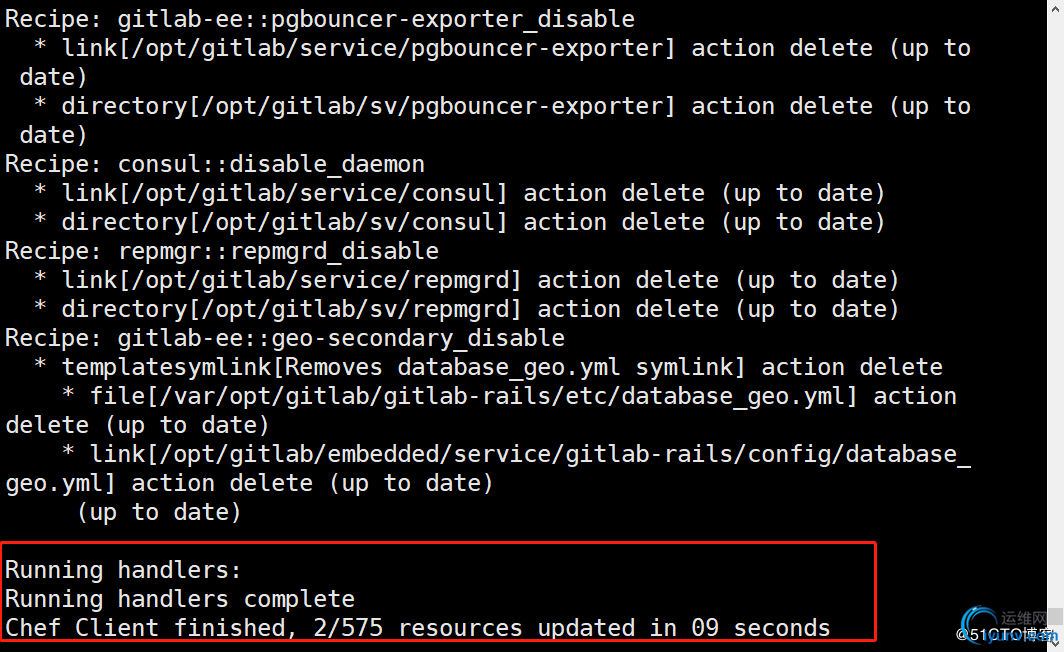This screenshot has height=652, width=1064.
Task: Click the /opt/gitlab/sv/consul directory line
Action: tap(460, 222)
